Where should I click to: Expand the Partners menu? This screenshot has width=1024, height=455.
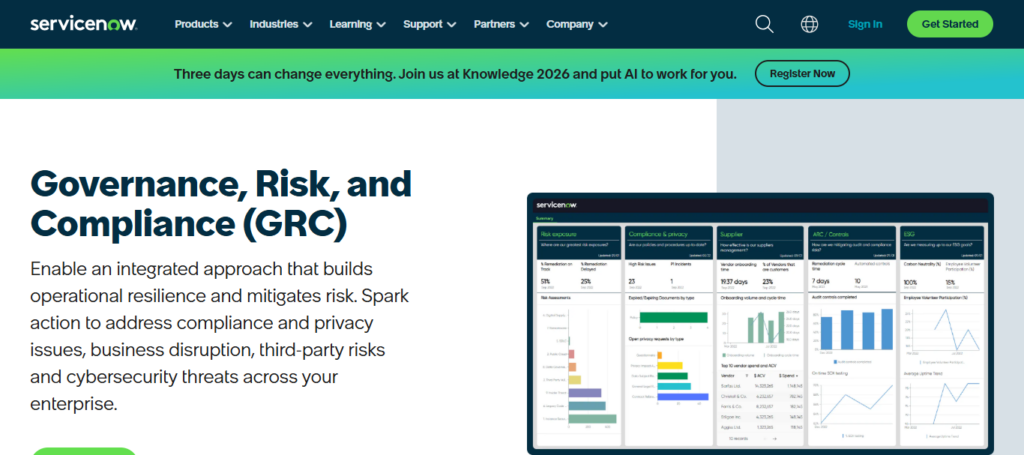point(502,24)
